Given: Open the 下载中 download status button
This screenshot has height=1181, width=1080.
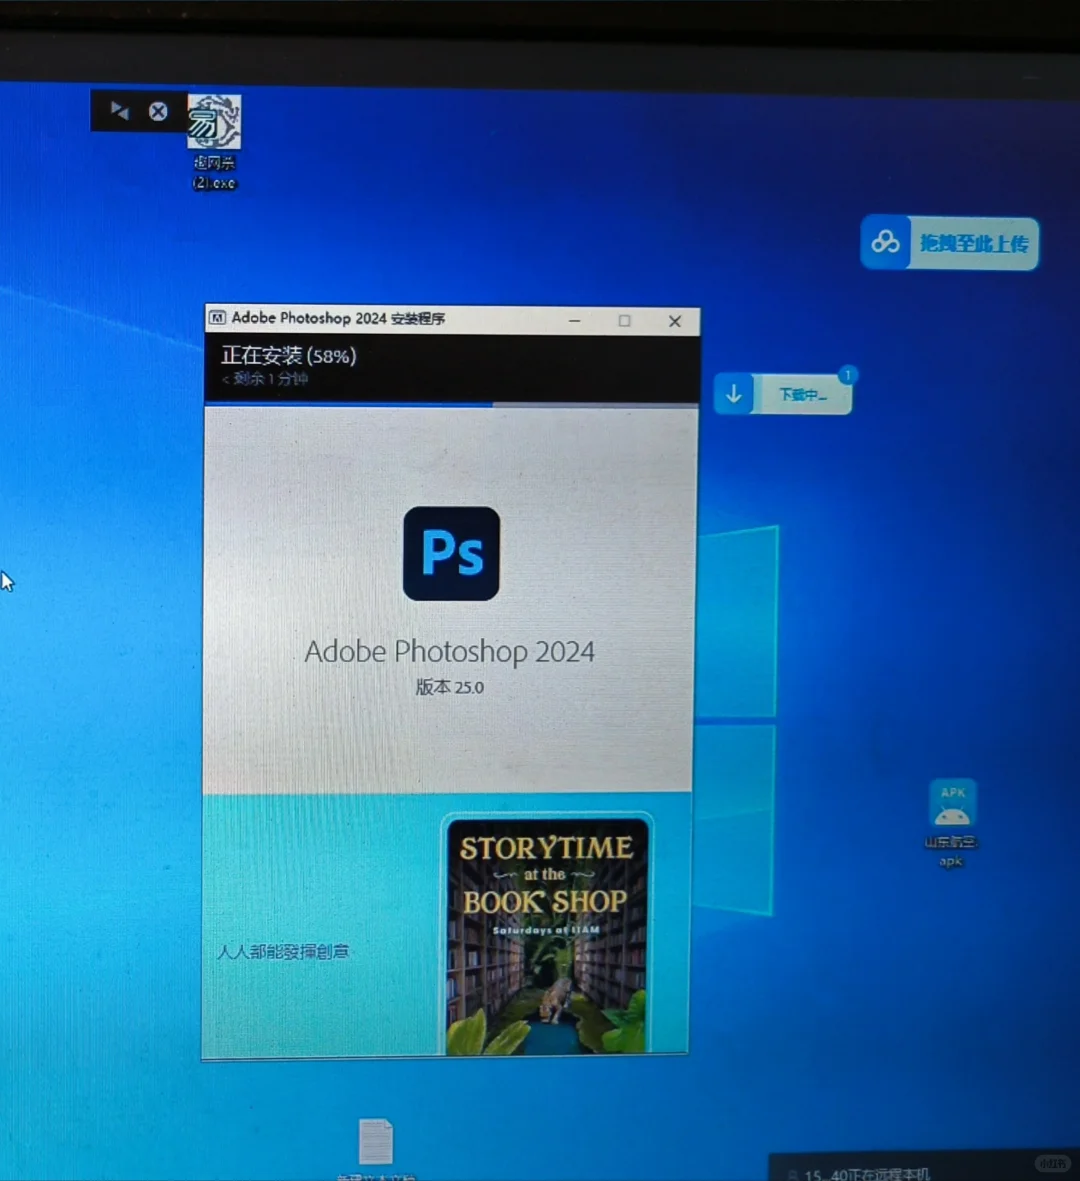Looking at the screenshot, I should click(803, 395).
